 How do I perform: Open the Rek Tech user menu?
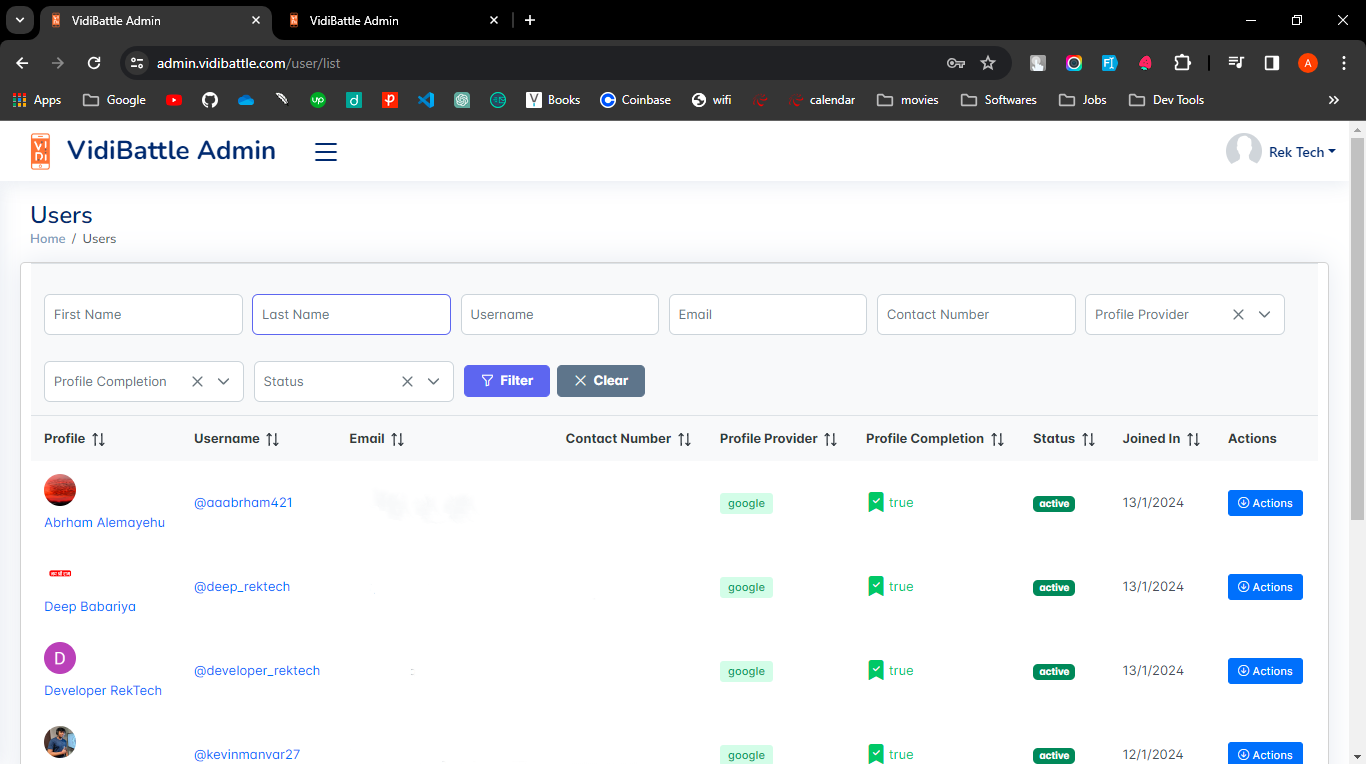(x=1281, y=151)
